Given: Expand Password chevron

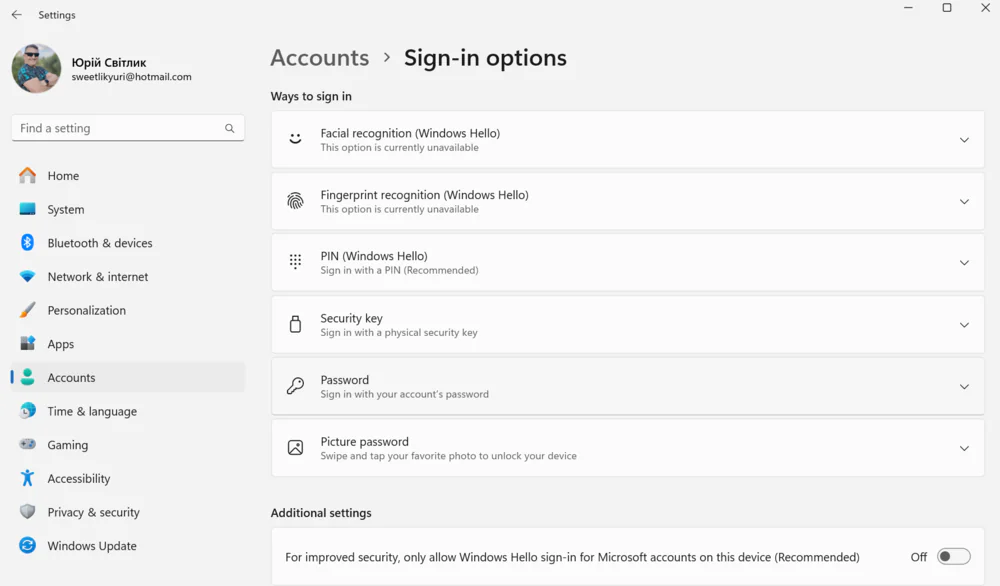Looking at the screenshot, I should point(964,386).
